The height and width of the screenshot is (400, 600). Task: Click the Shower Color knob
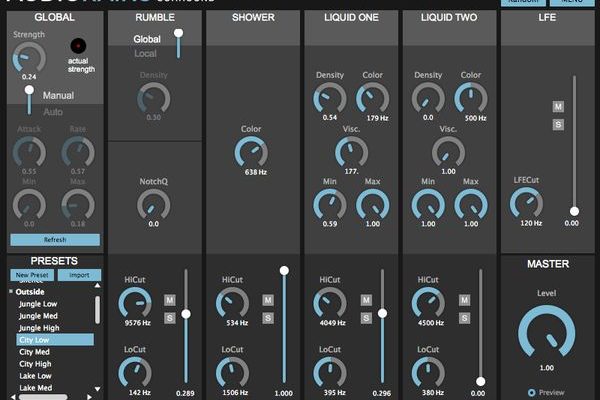tap(252, 152)
